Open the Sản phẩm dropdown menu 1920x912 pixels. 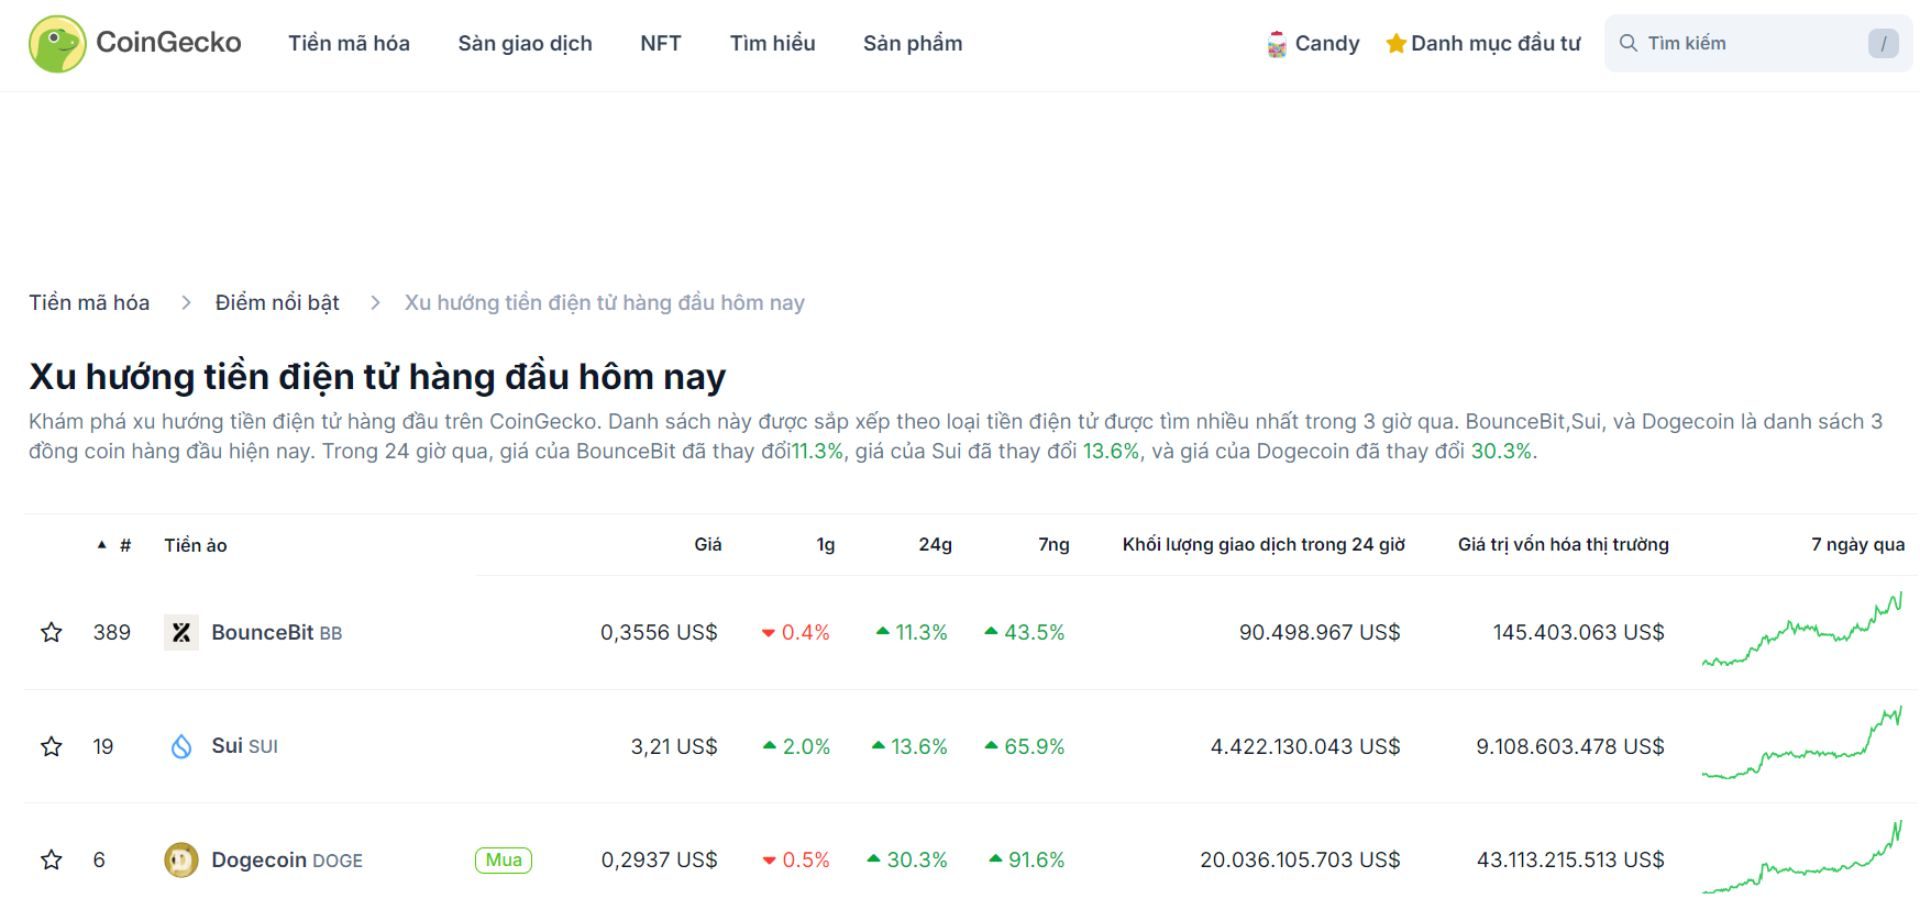pyautogui.click(x=913, y=43)
